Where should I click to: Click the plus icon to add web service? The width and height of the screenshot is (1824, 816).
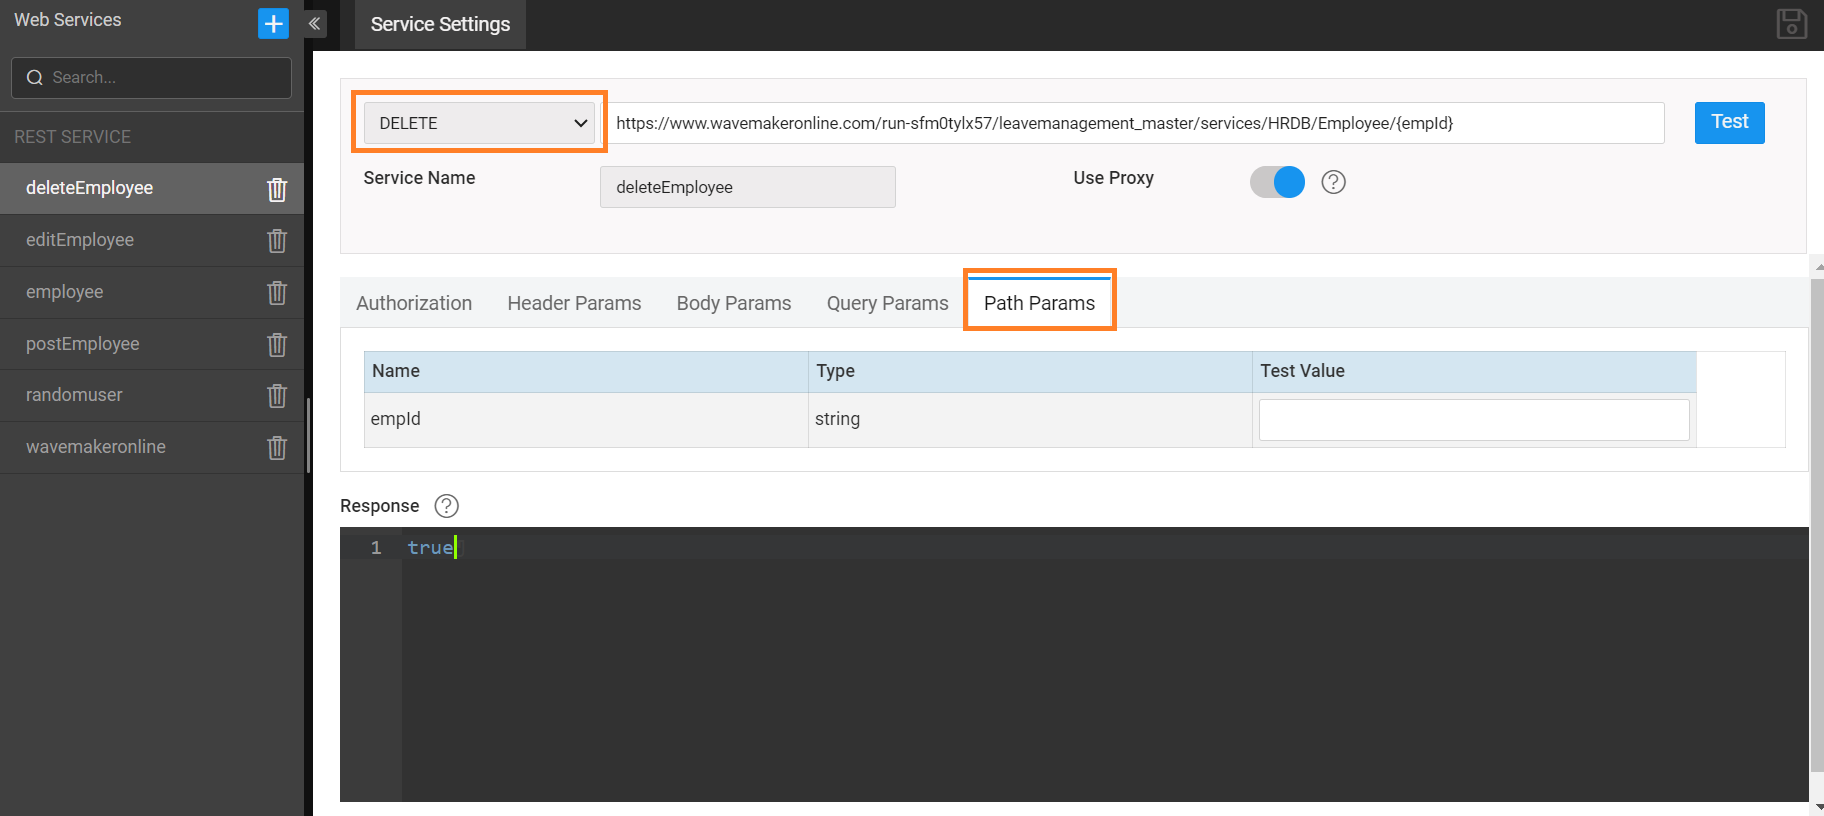click(x=273, y=23)
